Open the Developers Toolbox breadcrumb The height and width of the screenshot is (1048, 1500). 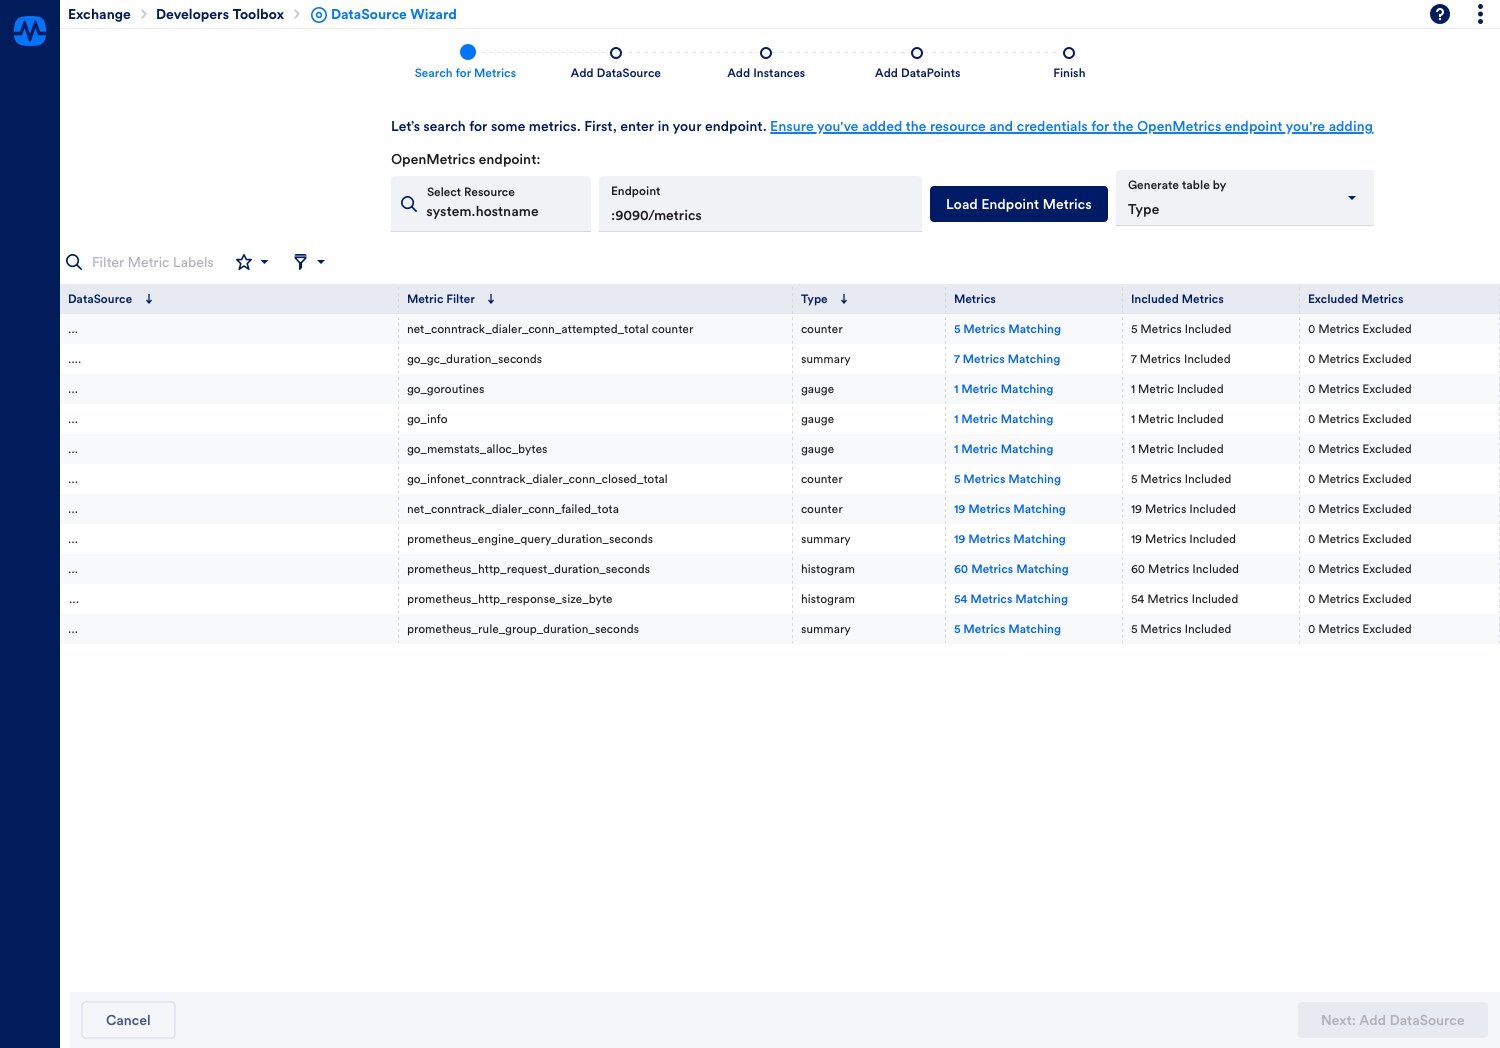220,14
